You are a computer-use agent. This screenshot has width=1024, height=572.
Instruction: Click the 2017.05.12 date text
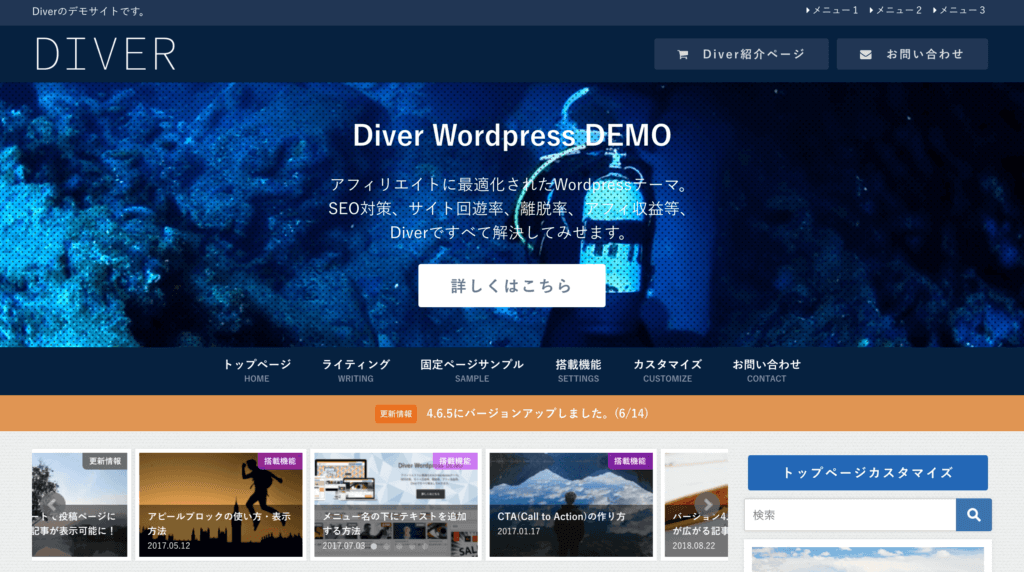tap(168, 546)
